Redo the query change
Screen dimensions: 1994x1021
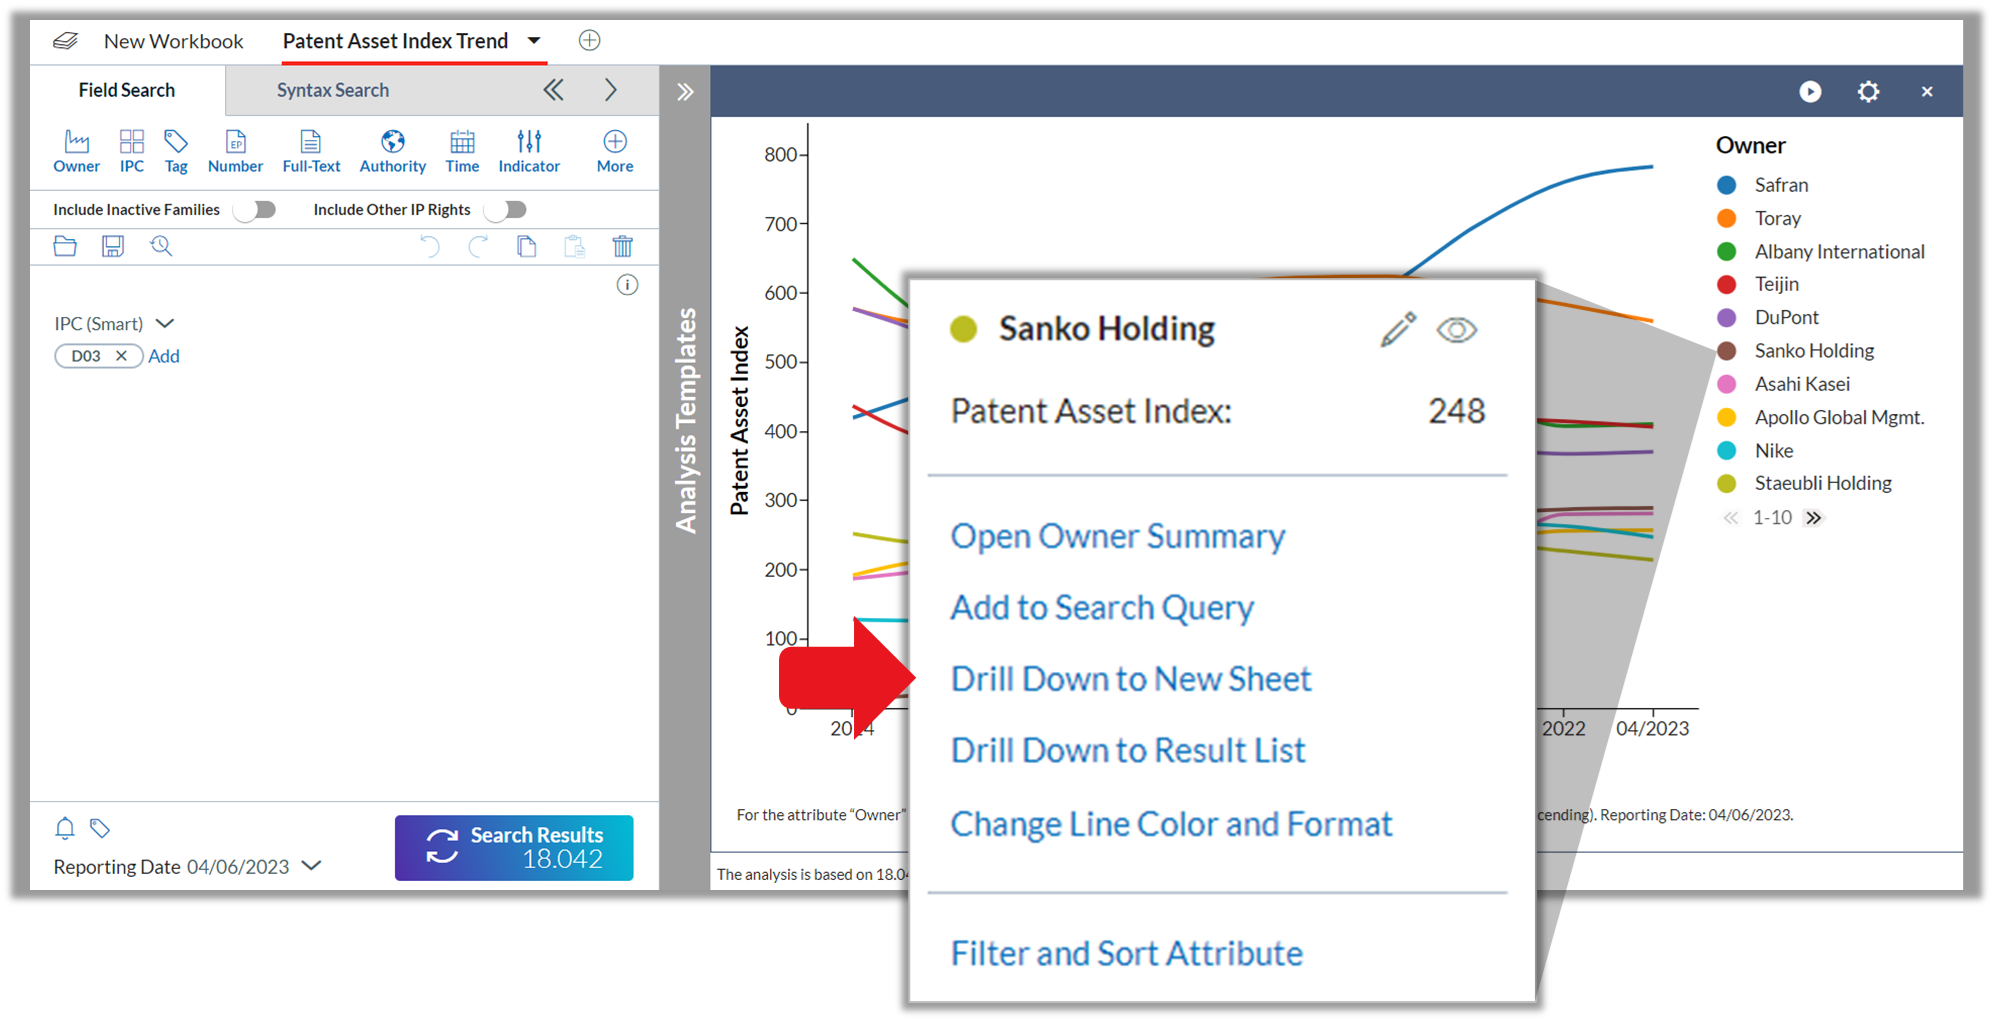pyautogui.click(x=478, y=246)
